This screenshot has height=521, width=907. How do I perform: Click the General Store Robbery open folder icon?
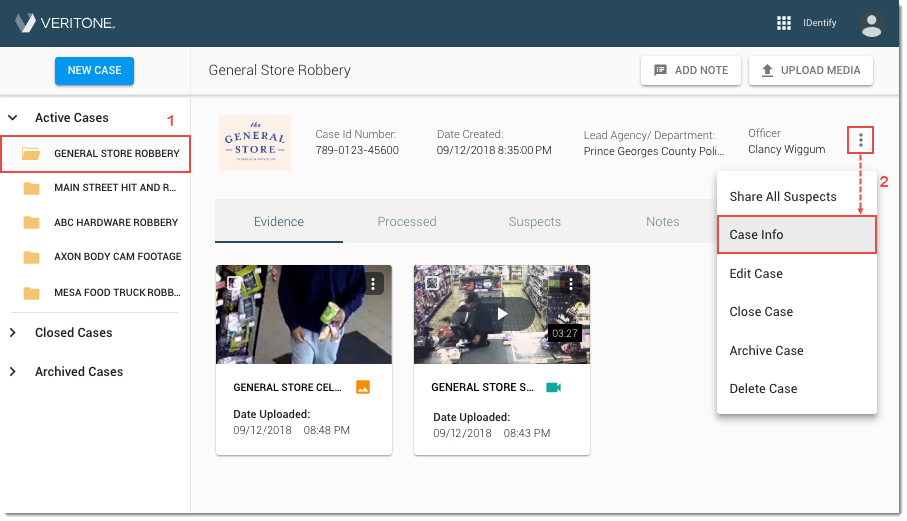[31, 153]
